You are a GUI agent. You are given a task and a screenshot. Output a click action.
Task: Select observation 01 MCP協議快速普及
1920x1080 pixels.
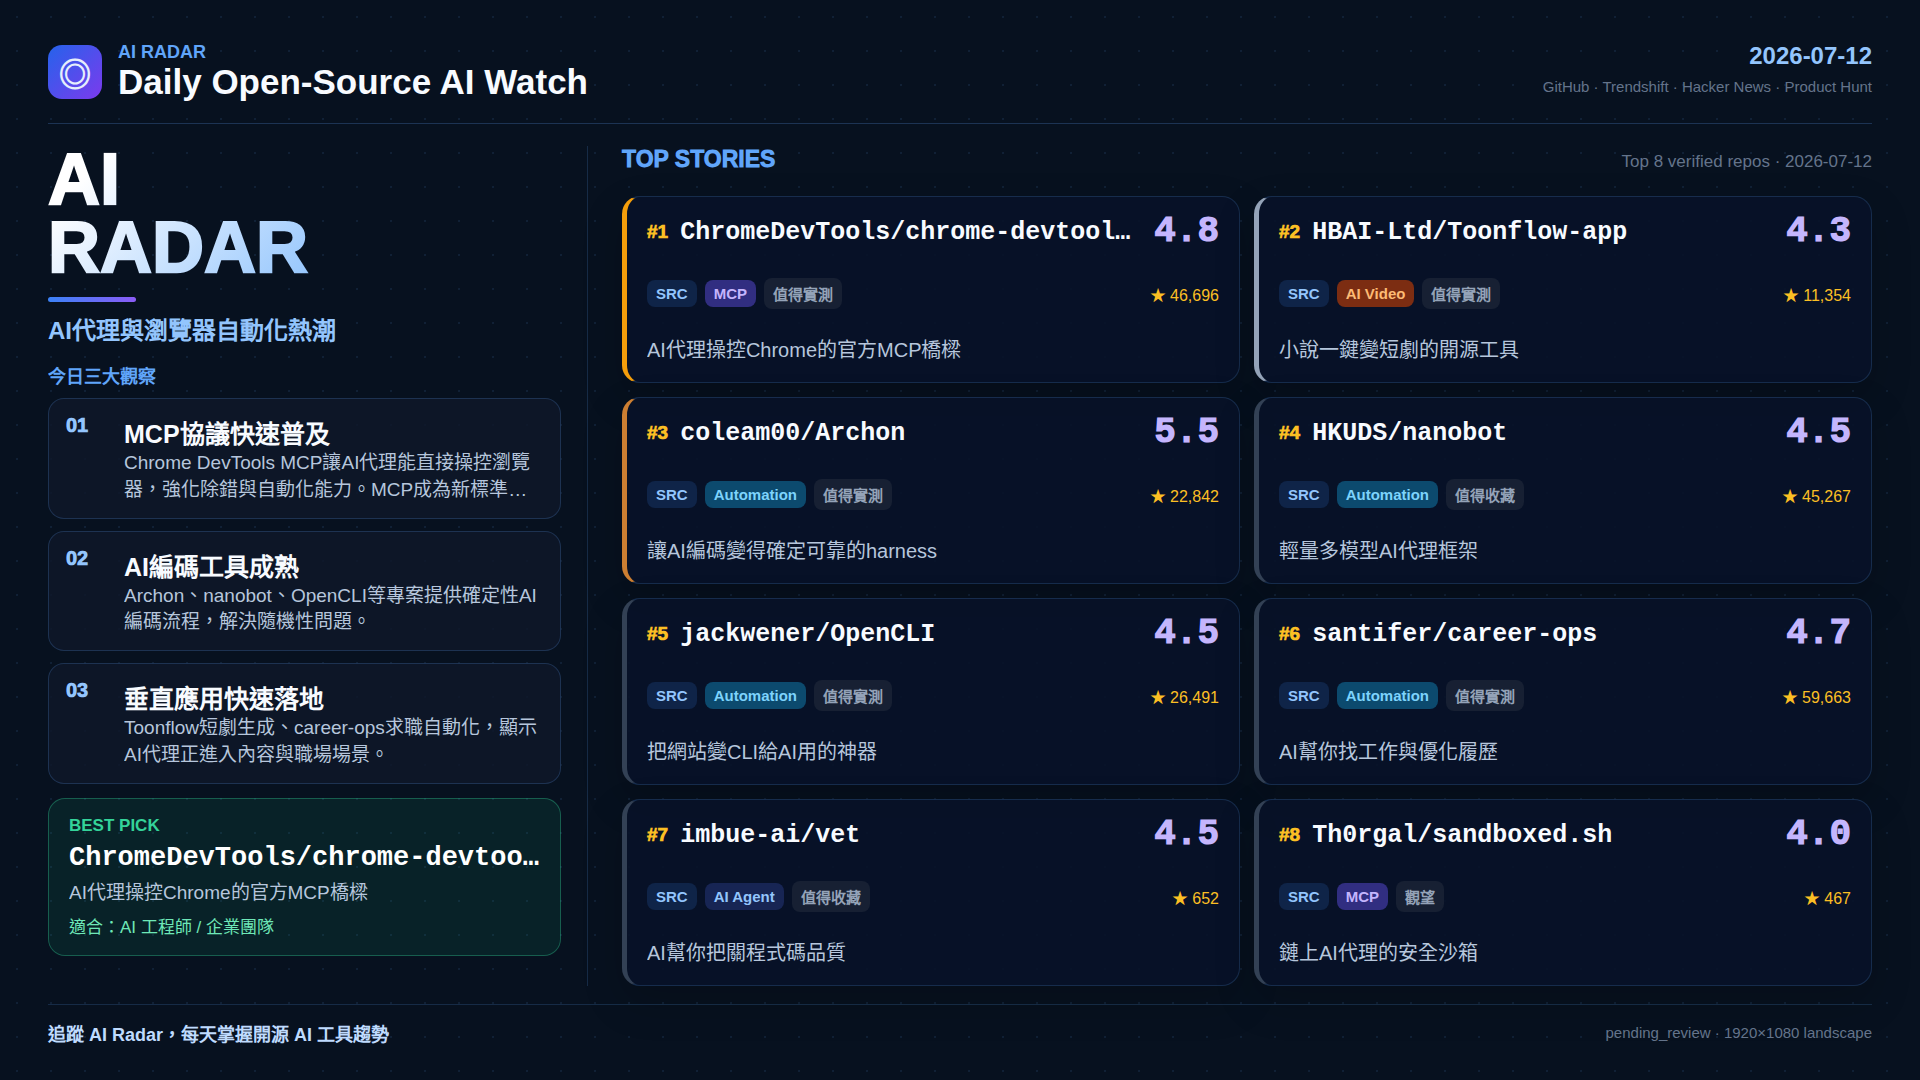click(304, 458)
